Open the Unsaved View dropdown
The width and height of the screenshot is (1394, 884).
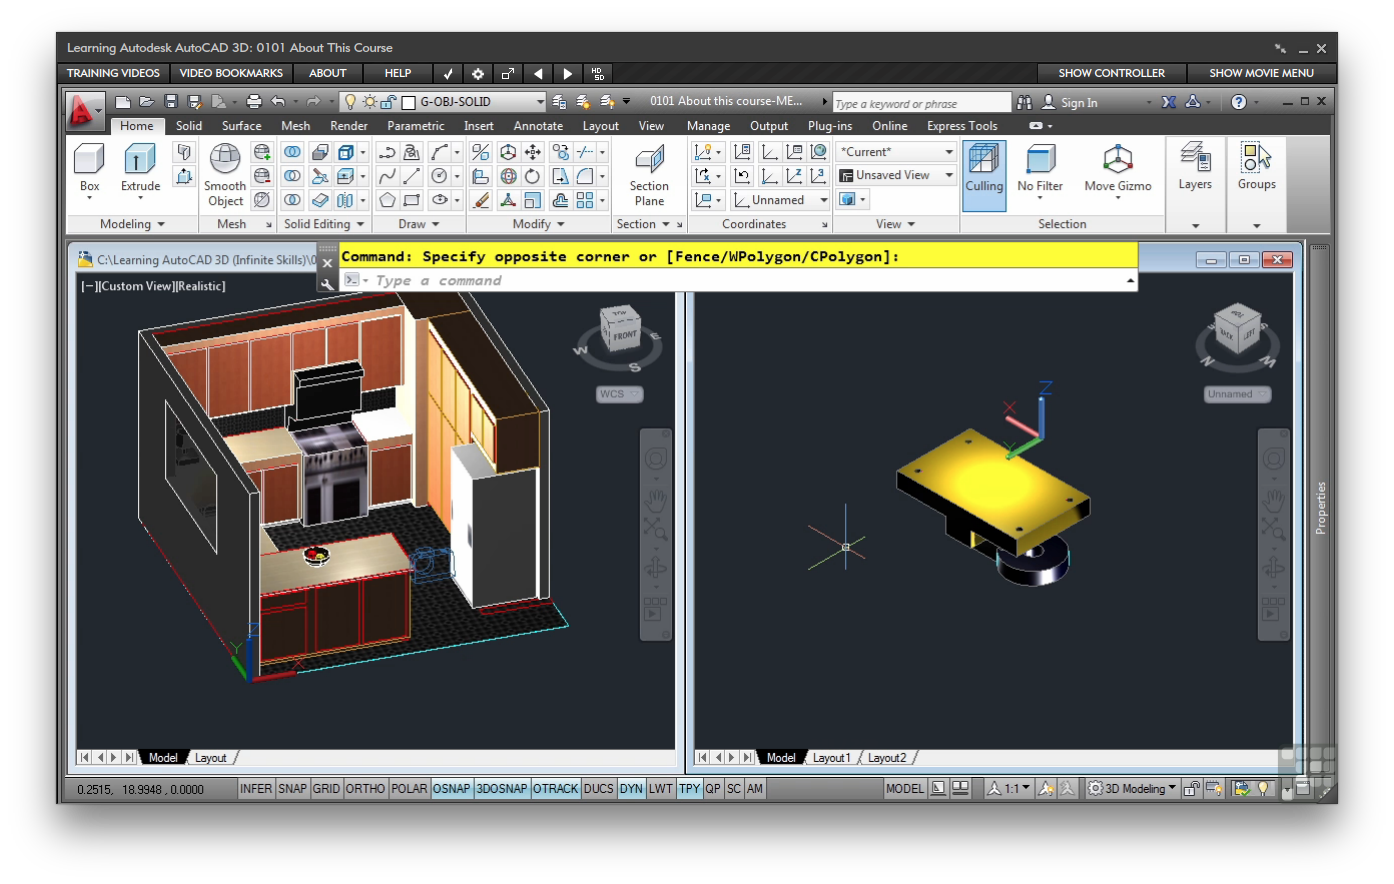896,175
